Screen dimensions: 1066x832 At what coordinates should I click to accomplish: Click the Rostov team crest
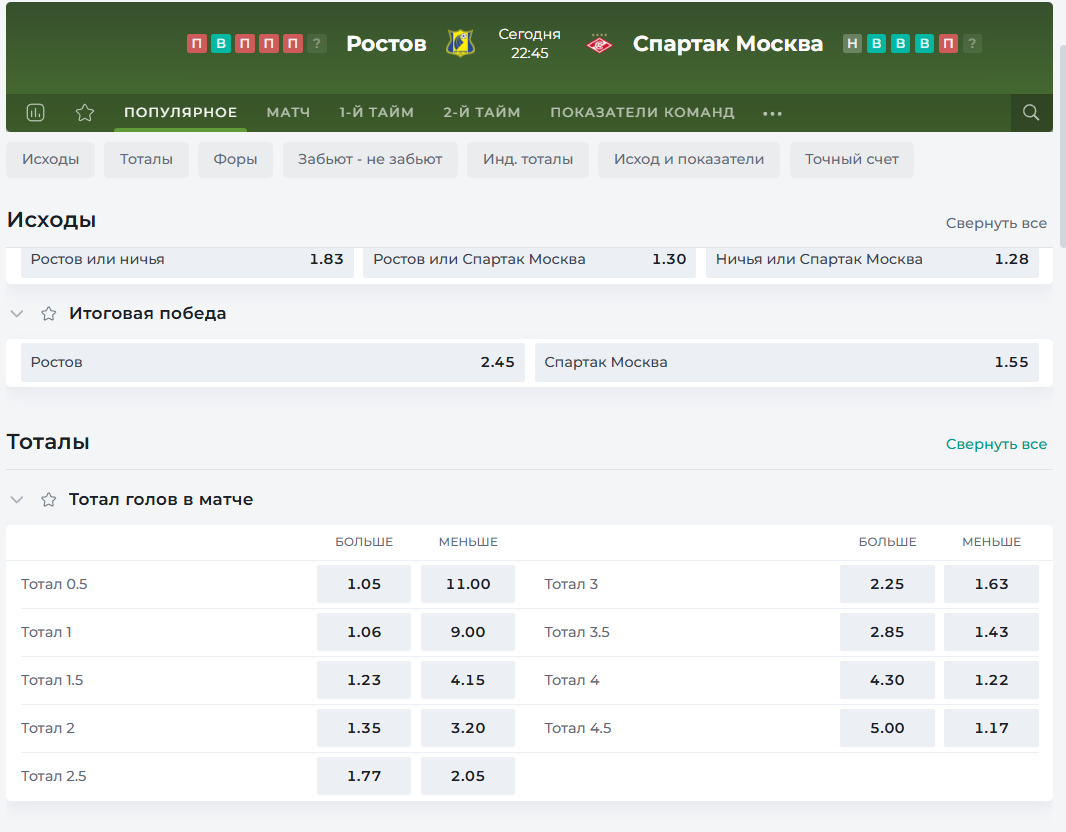[x=460, y=44]
